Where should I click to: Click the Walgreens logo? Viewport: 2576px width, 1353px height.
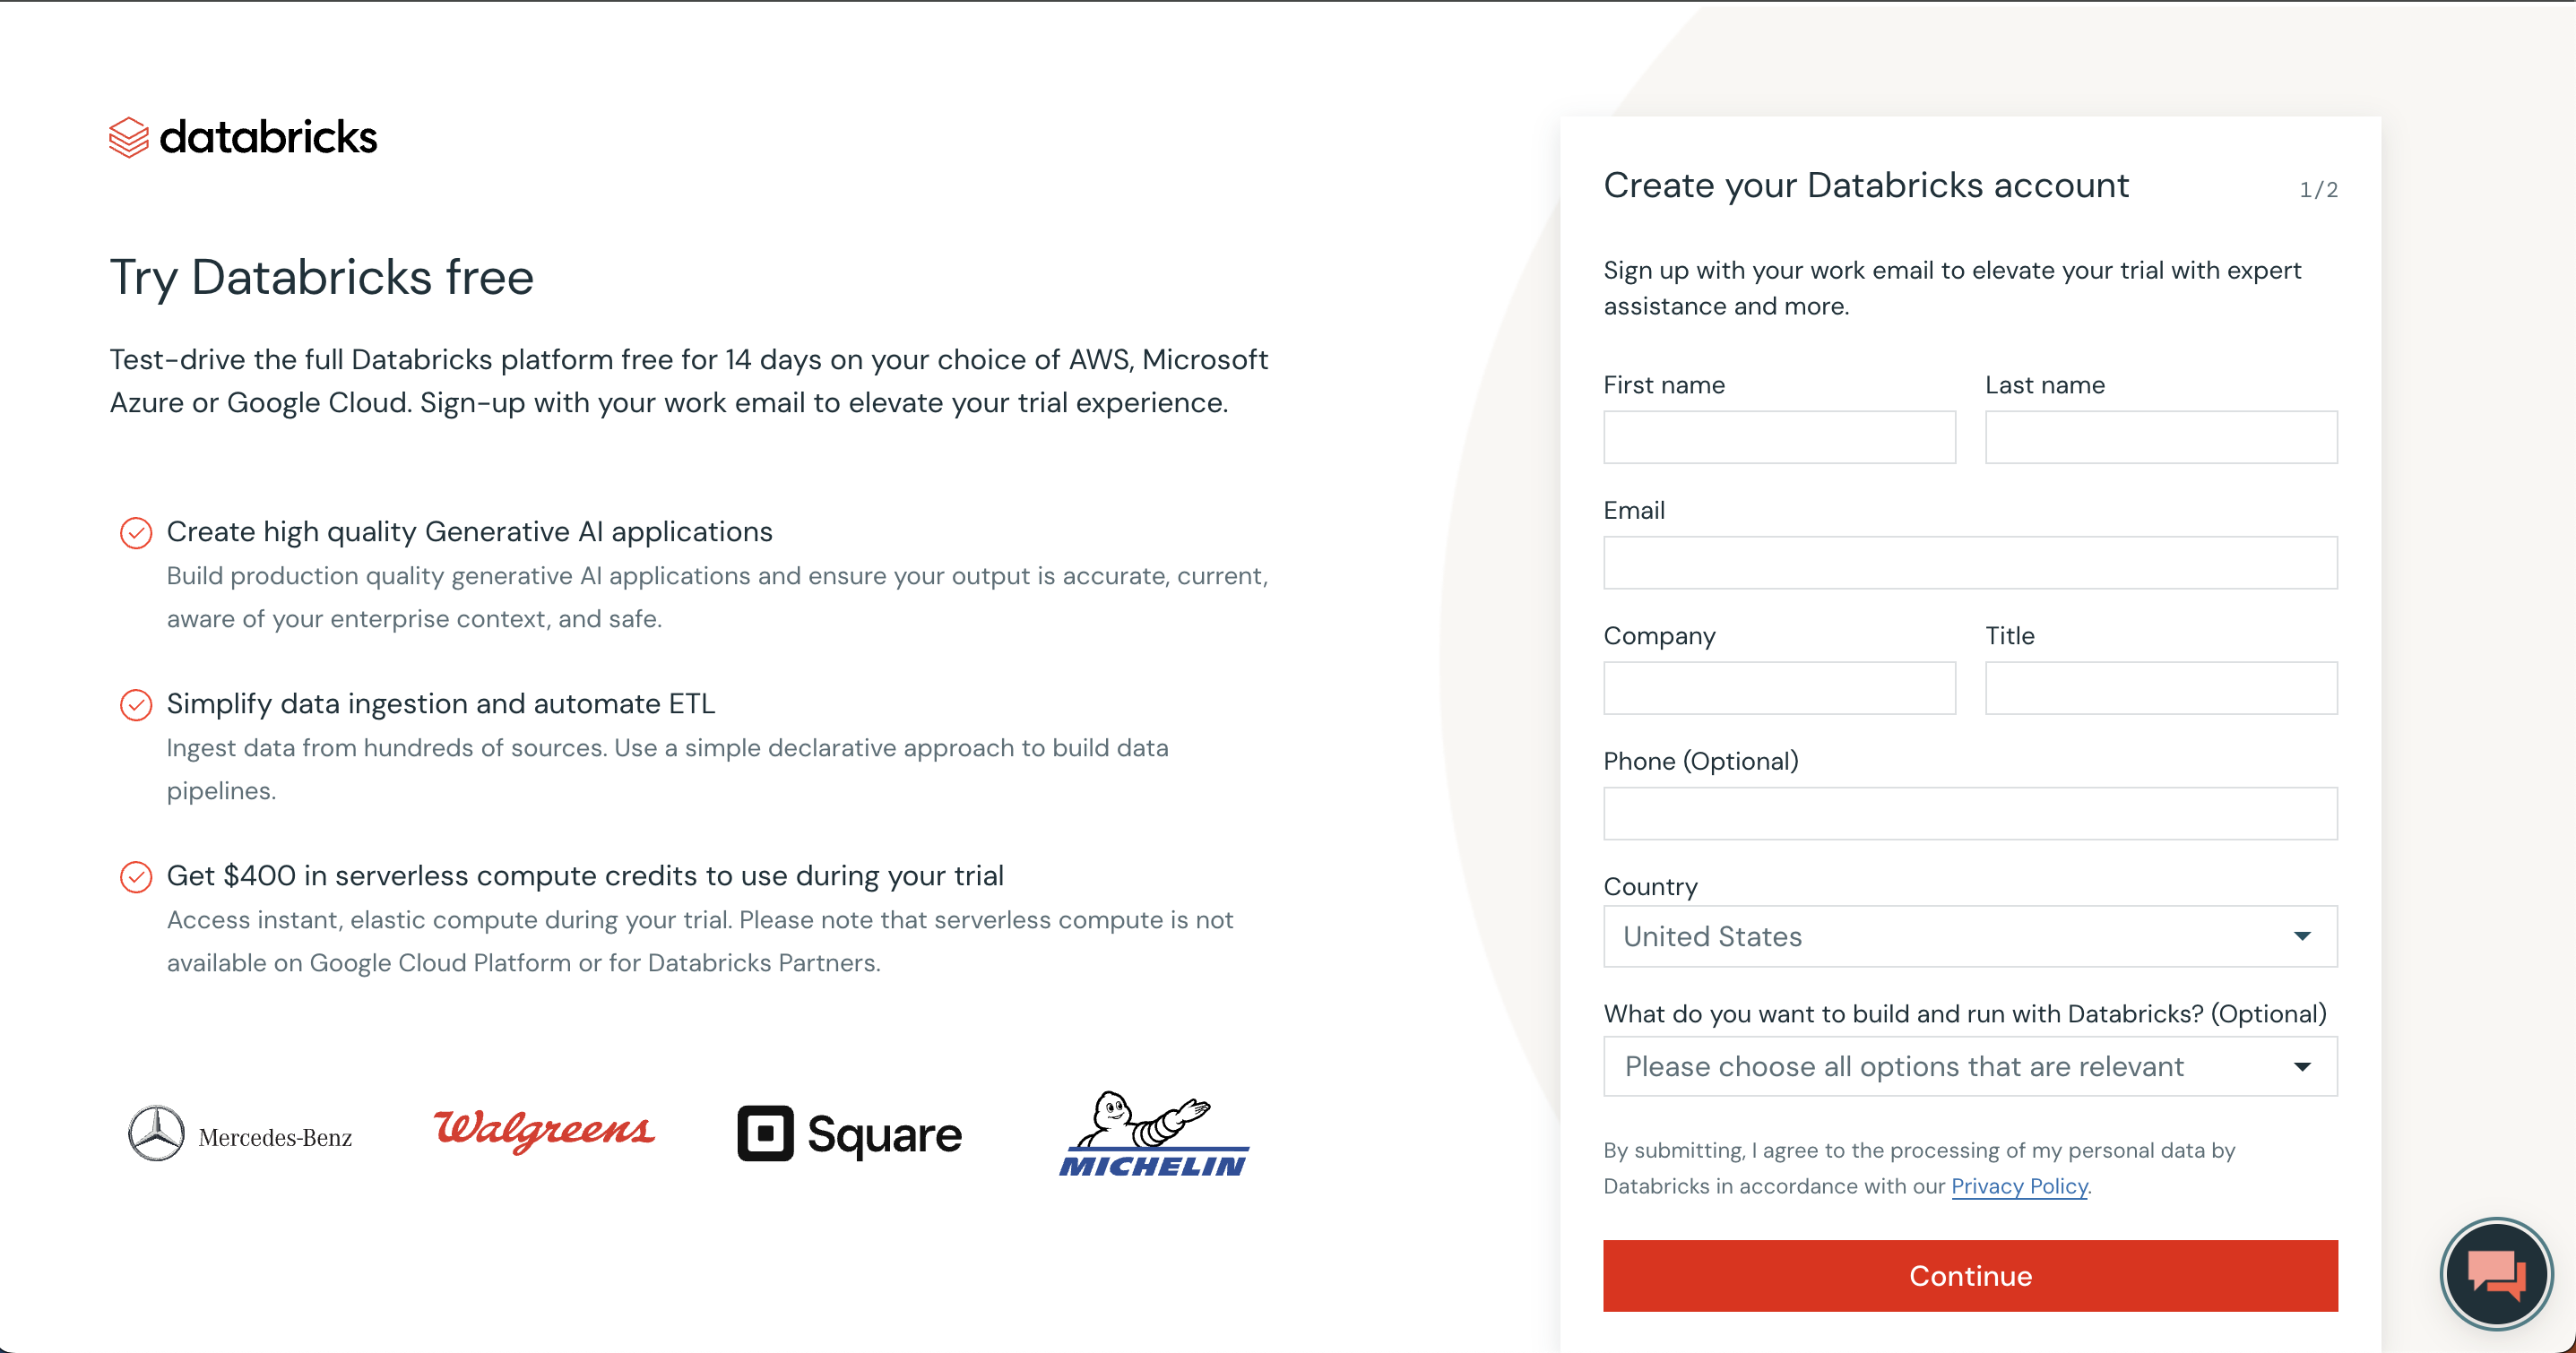coord(544,1133)
